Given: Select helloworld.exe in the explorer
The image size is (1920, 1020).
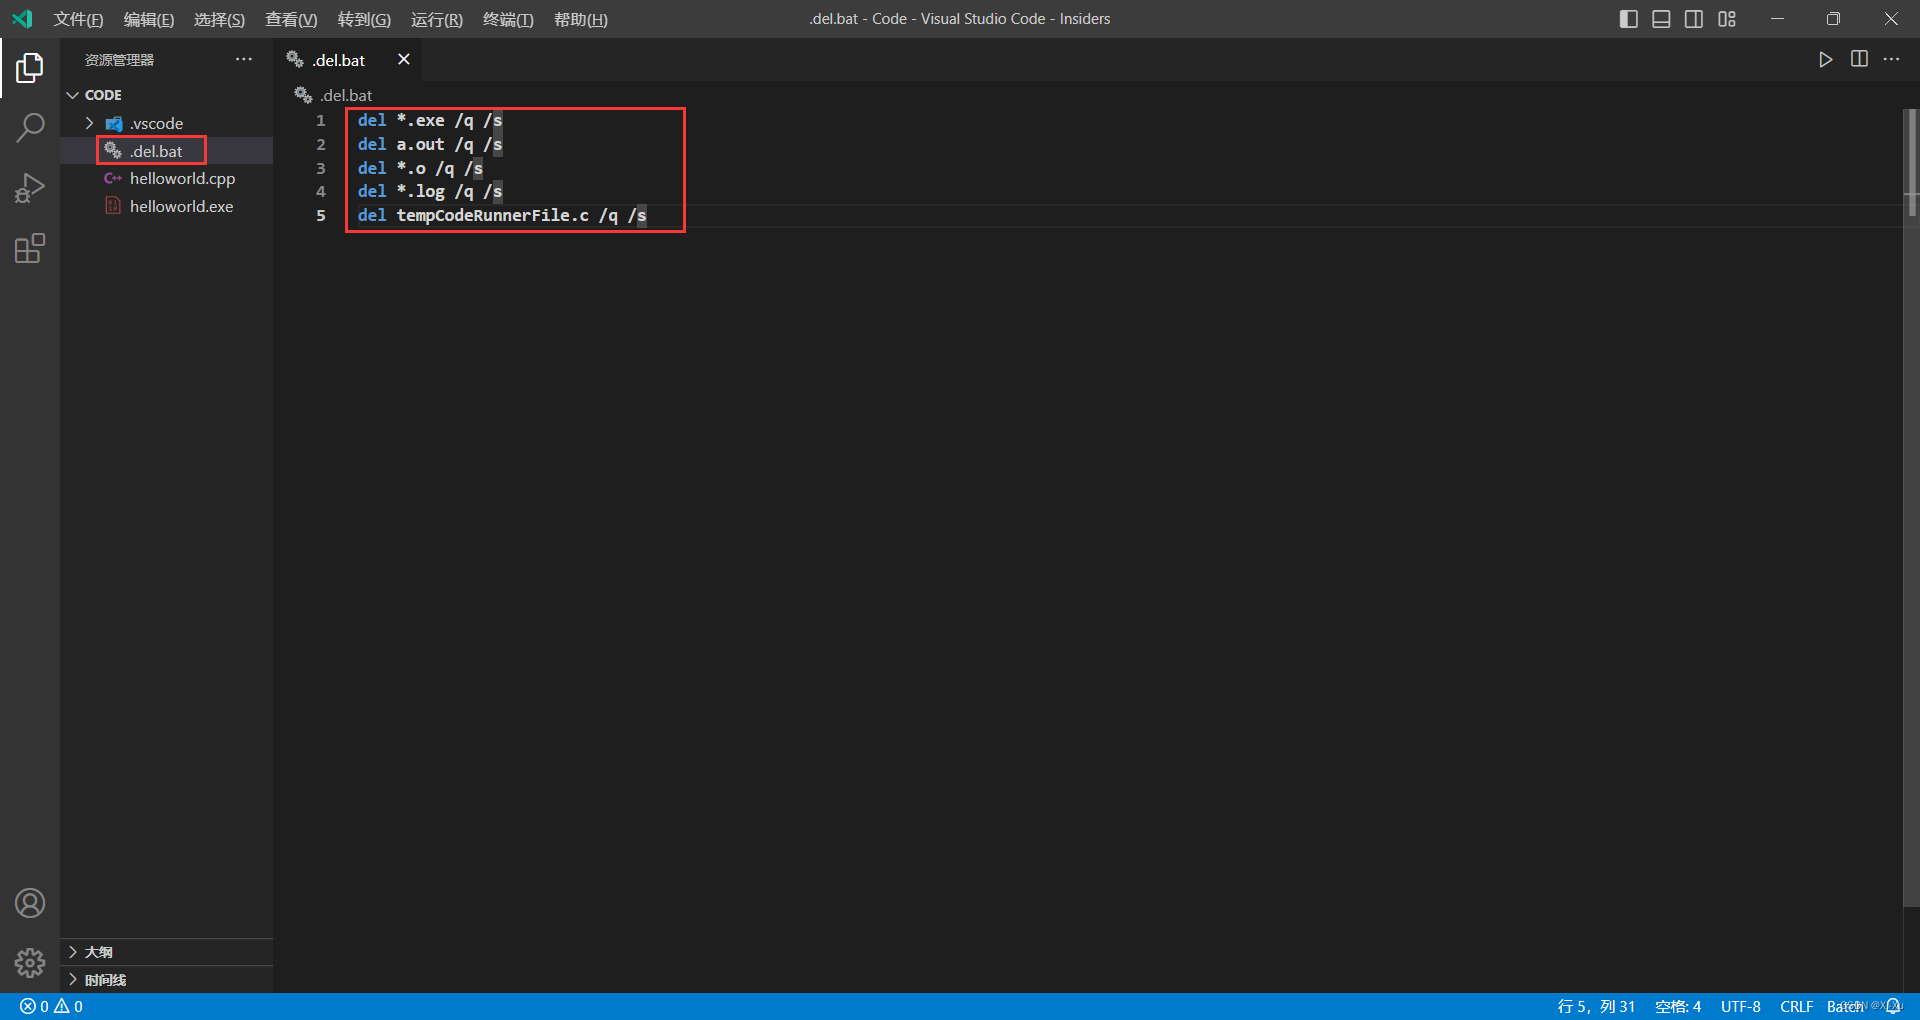Looking at the screenshot, I should (x=166, y=207).
